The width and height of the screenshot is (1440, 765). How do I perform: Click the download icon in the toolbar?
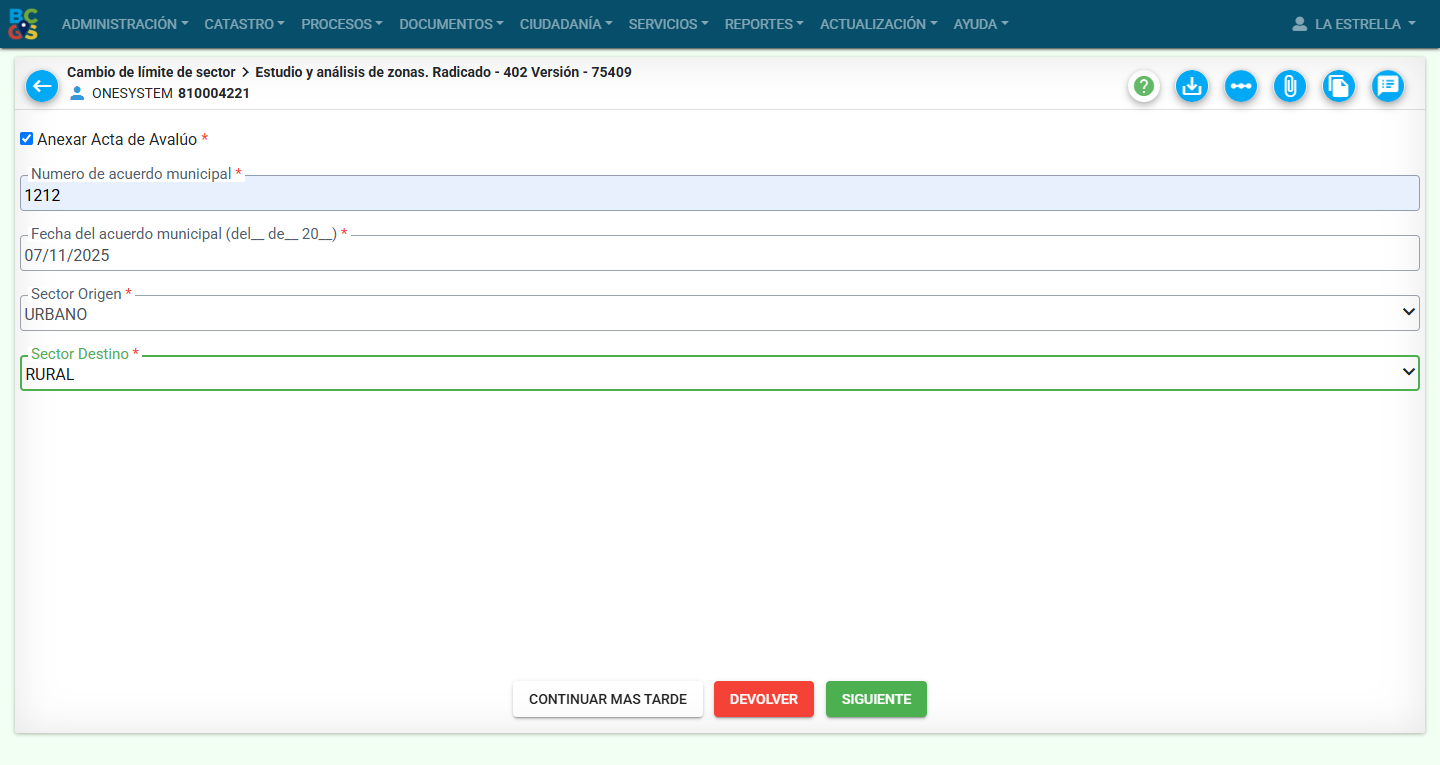(1191, 87)
